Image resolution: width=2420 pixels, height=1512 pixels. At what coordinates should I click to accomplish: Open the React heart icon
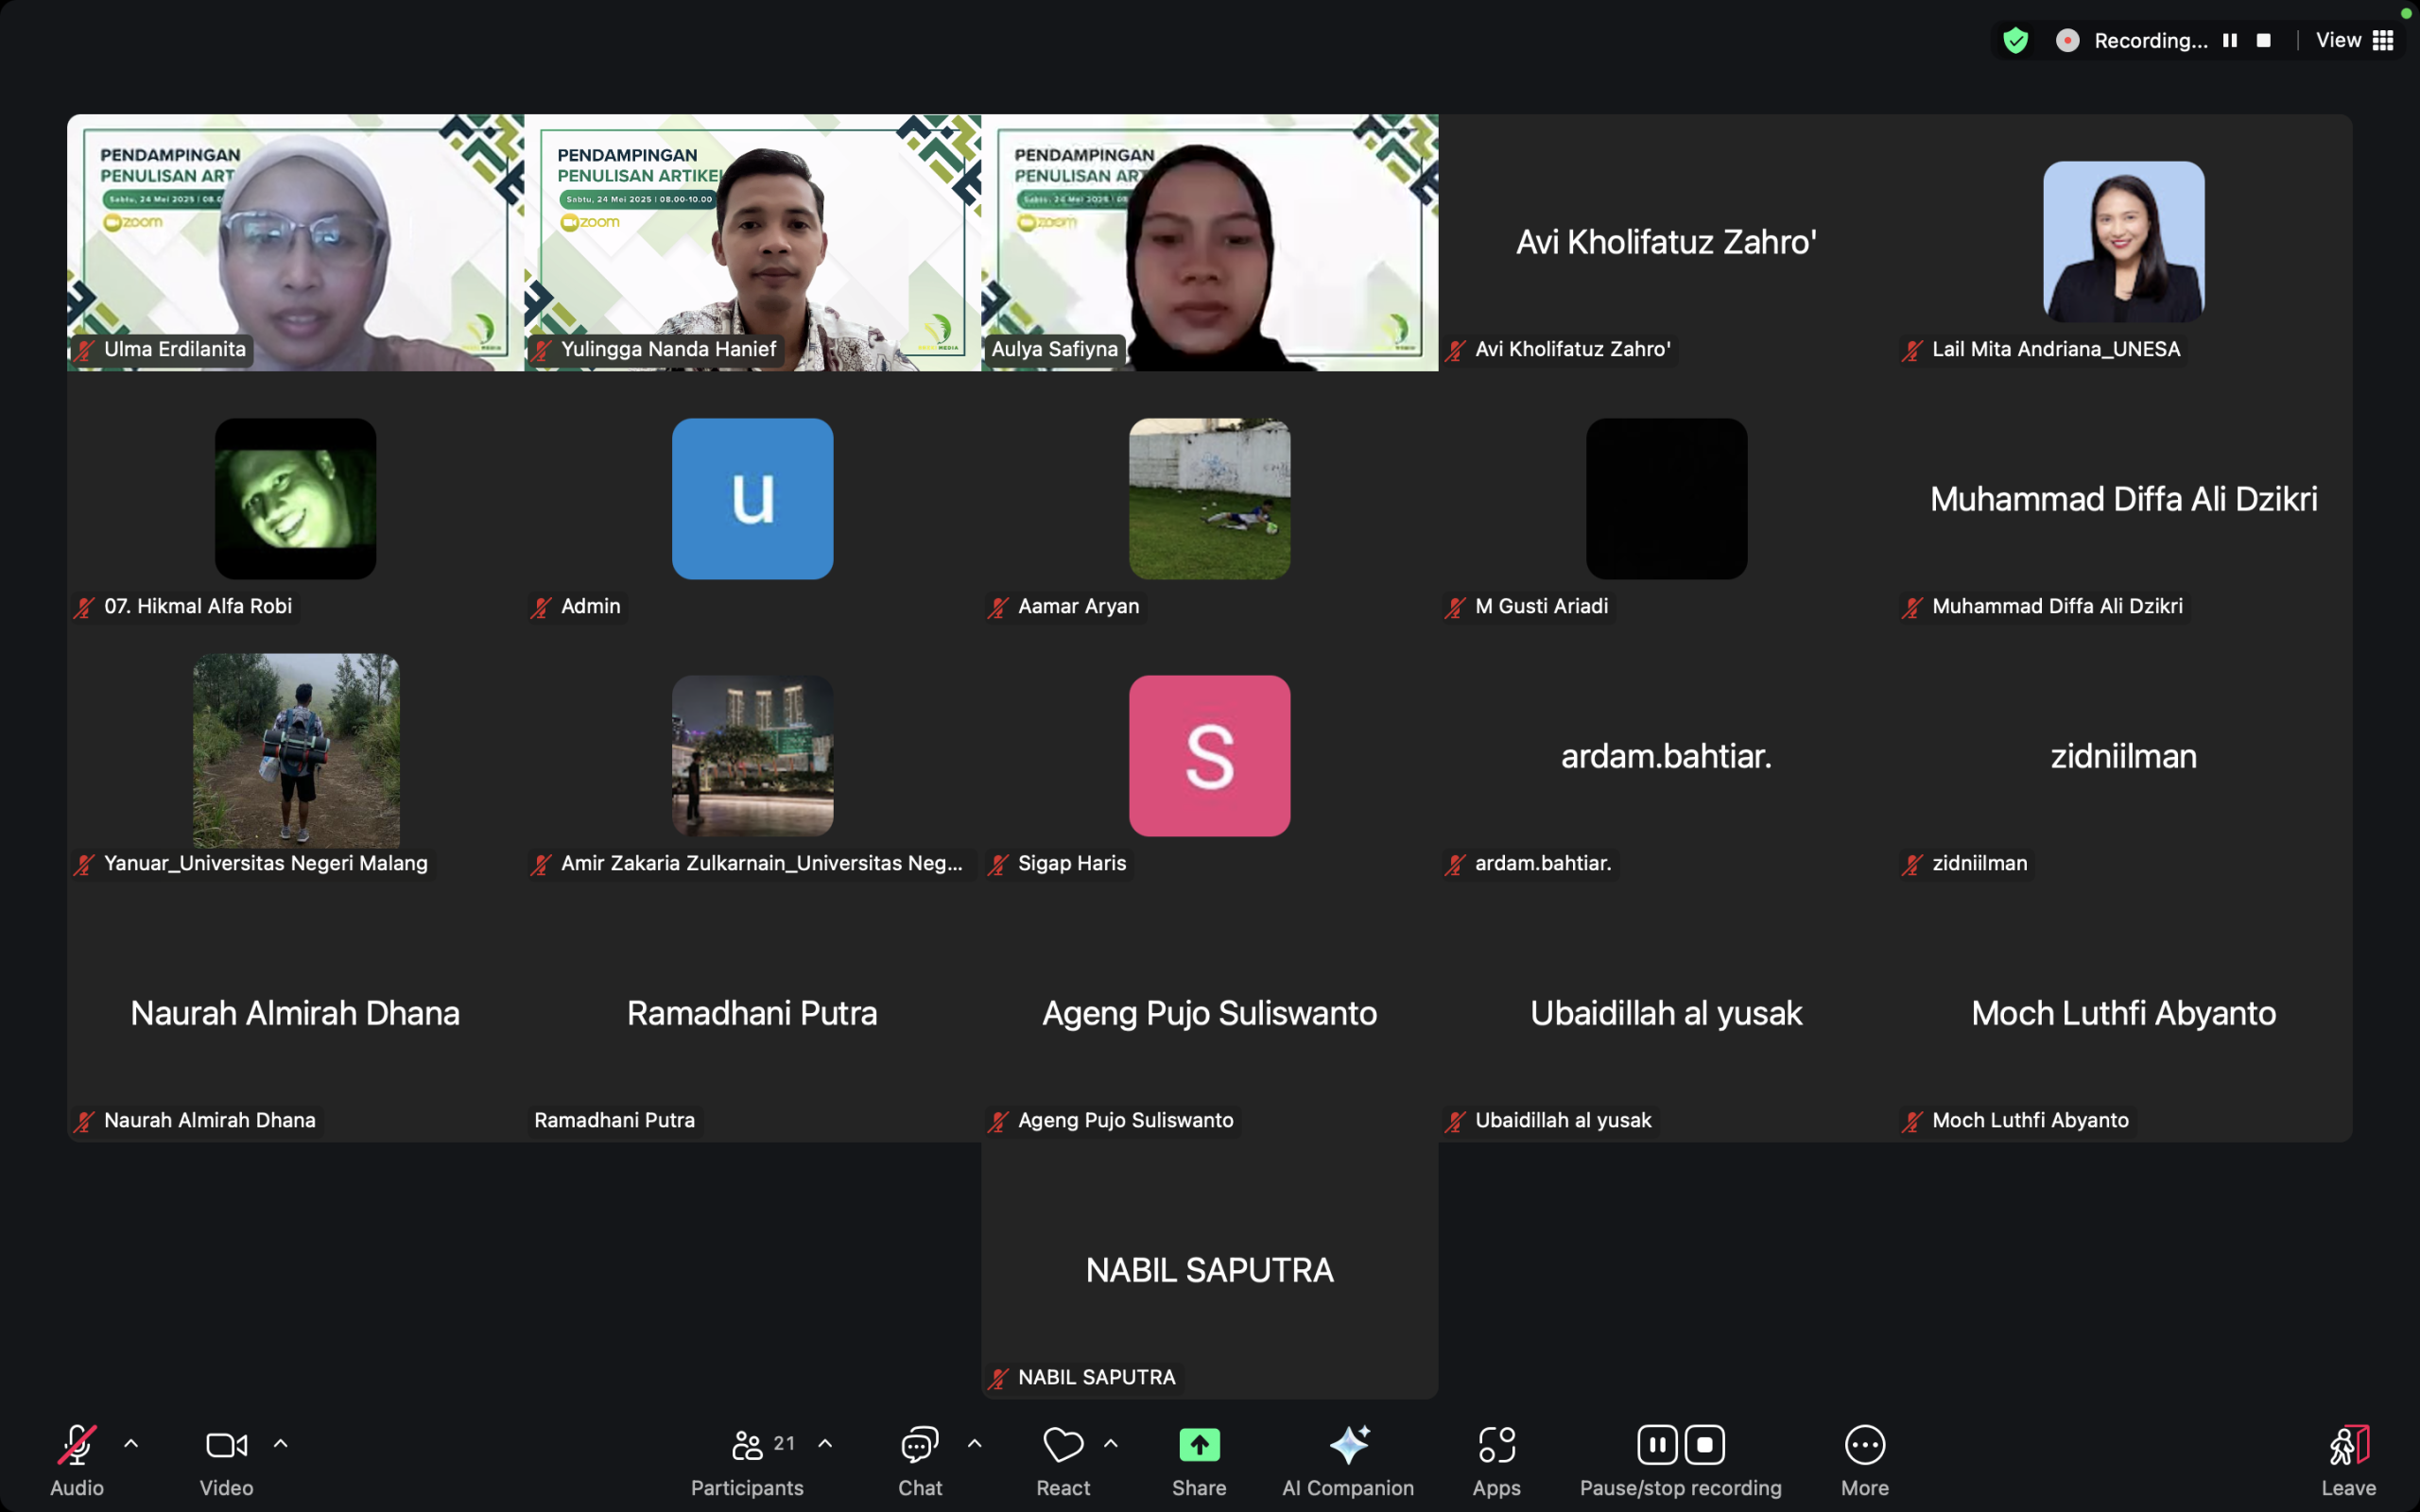tap(1063, 1445)
